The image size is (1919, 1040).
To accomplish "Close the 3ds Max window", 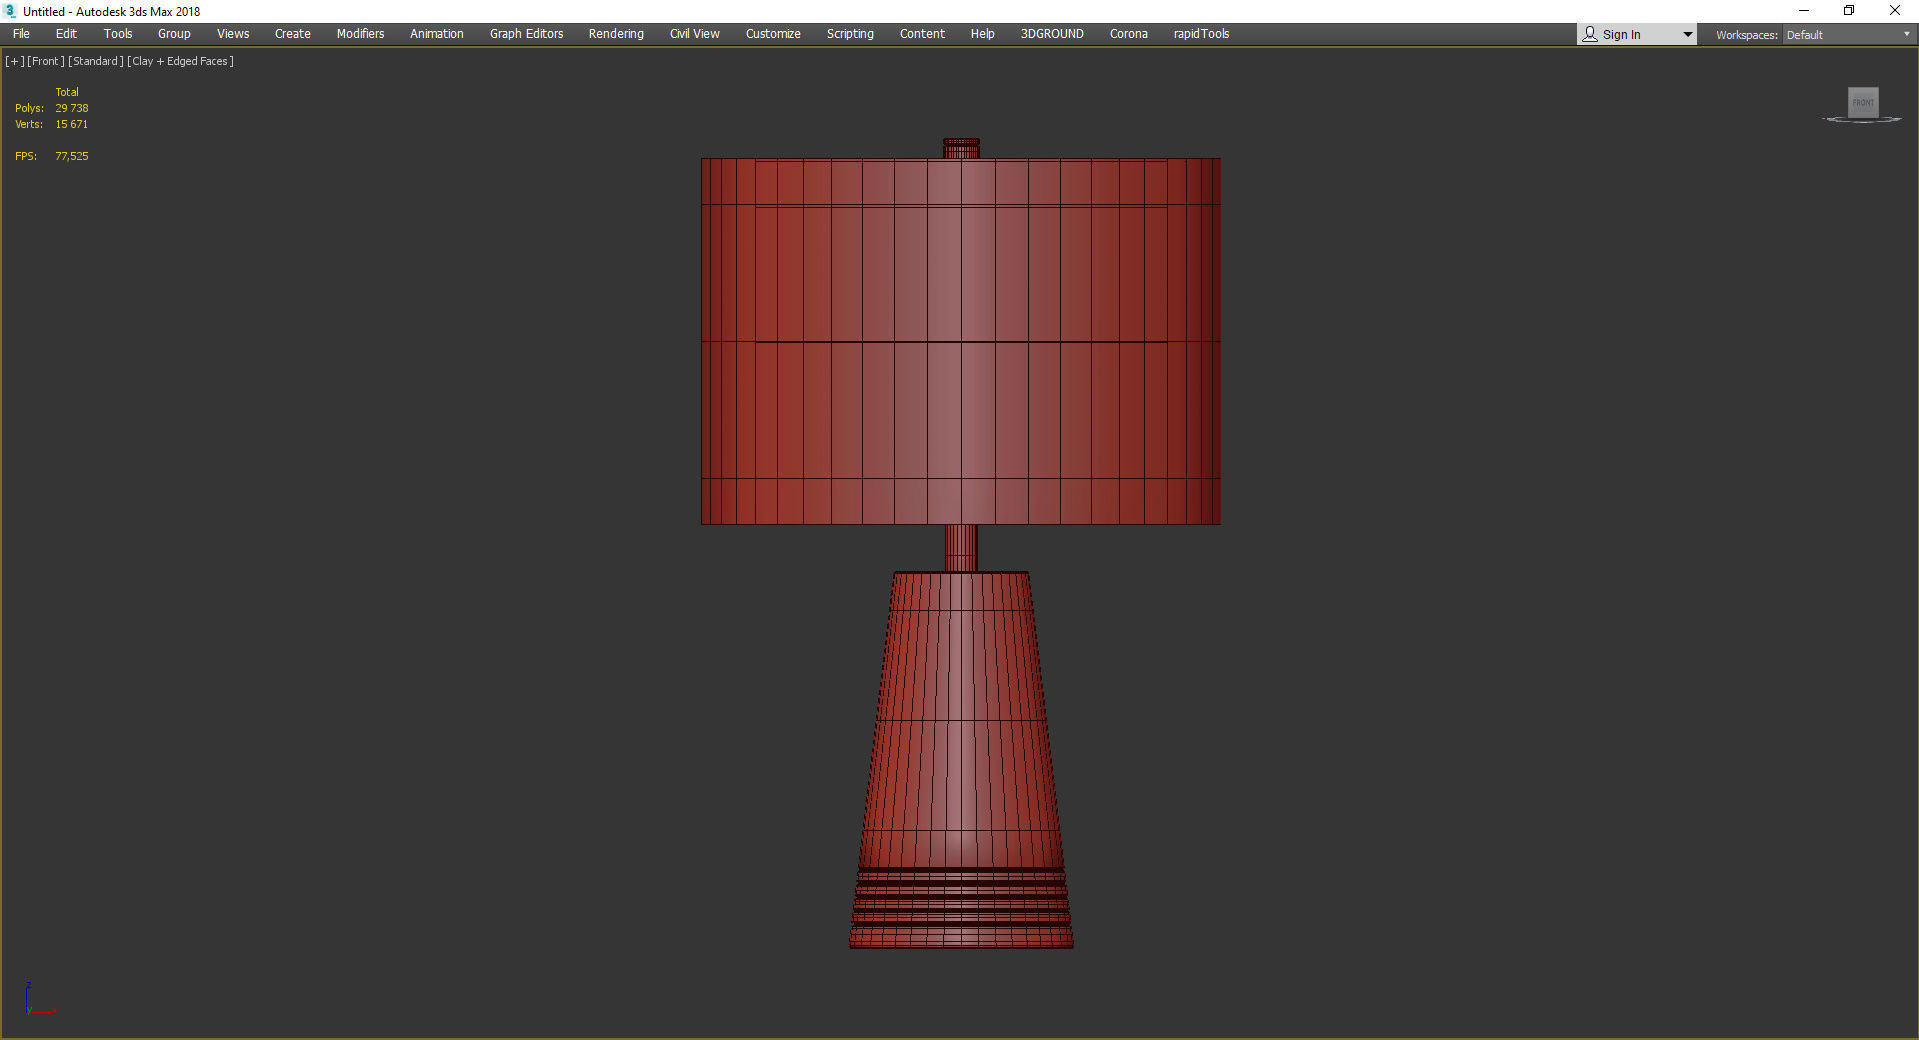I will point(1895,11).
